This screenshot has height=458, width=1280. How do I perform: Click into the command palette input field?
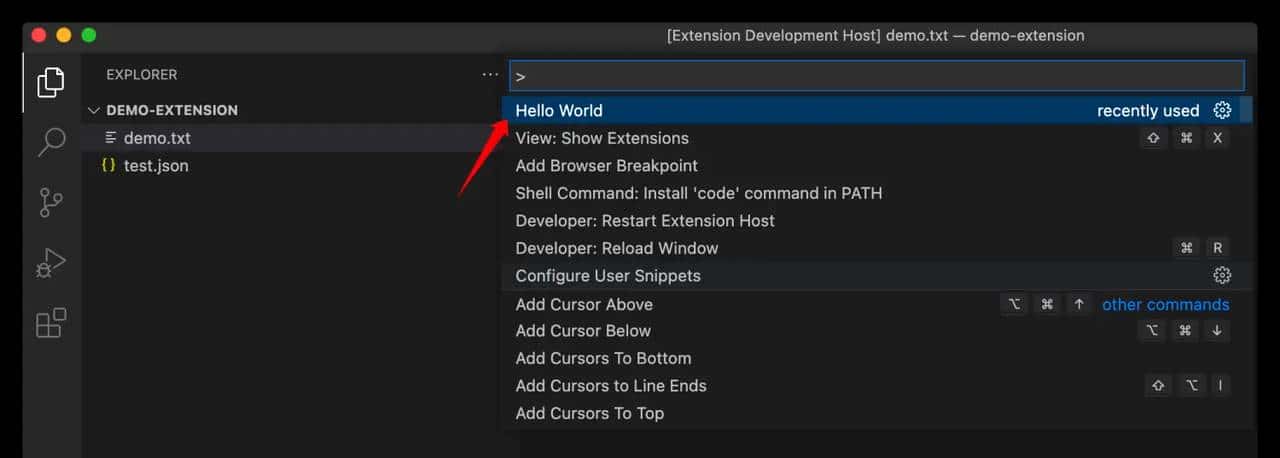[x=876, y=76]
